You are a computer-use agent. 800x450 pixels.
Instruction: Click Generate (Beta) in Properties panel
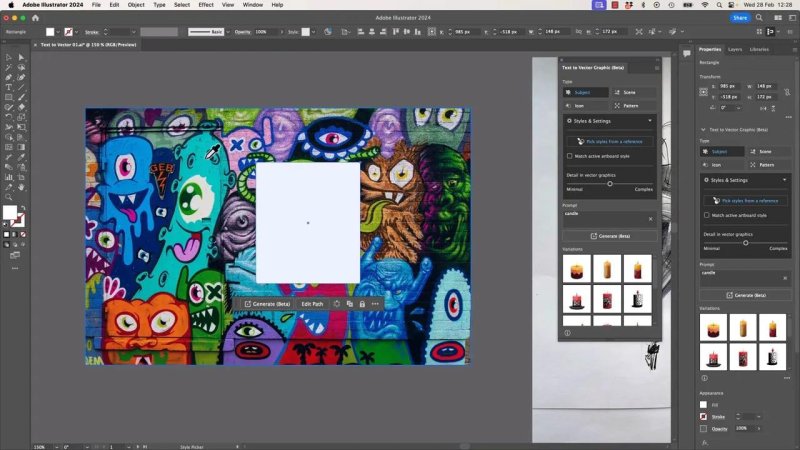pyautogui.click(x=746, y=295)
